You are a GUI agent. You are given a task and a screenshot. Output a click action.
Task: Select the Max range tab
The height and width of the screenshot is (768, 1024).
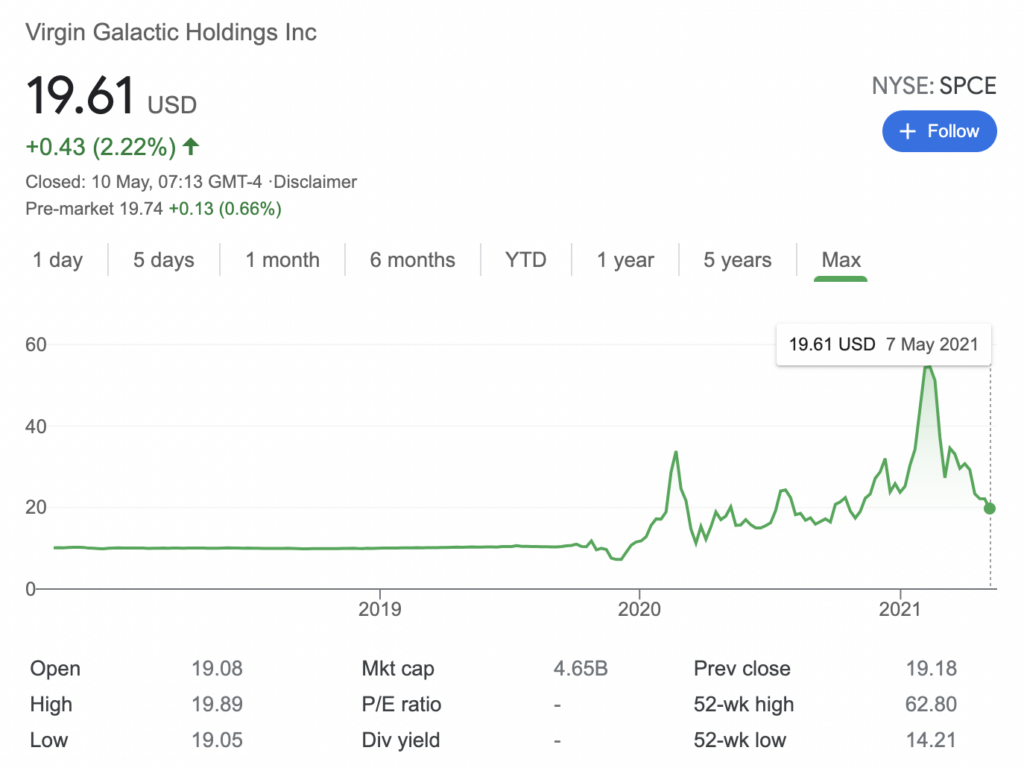(841, 260)
